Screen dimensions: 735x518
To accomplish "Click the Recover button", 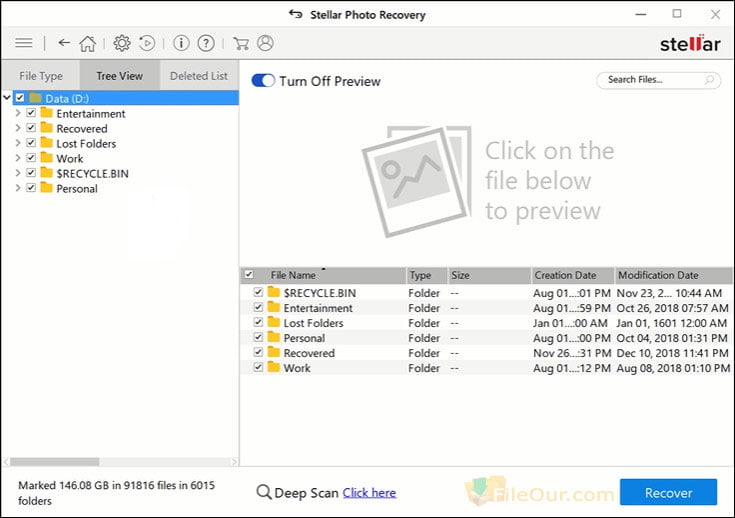I will [x=668, y=492].
